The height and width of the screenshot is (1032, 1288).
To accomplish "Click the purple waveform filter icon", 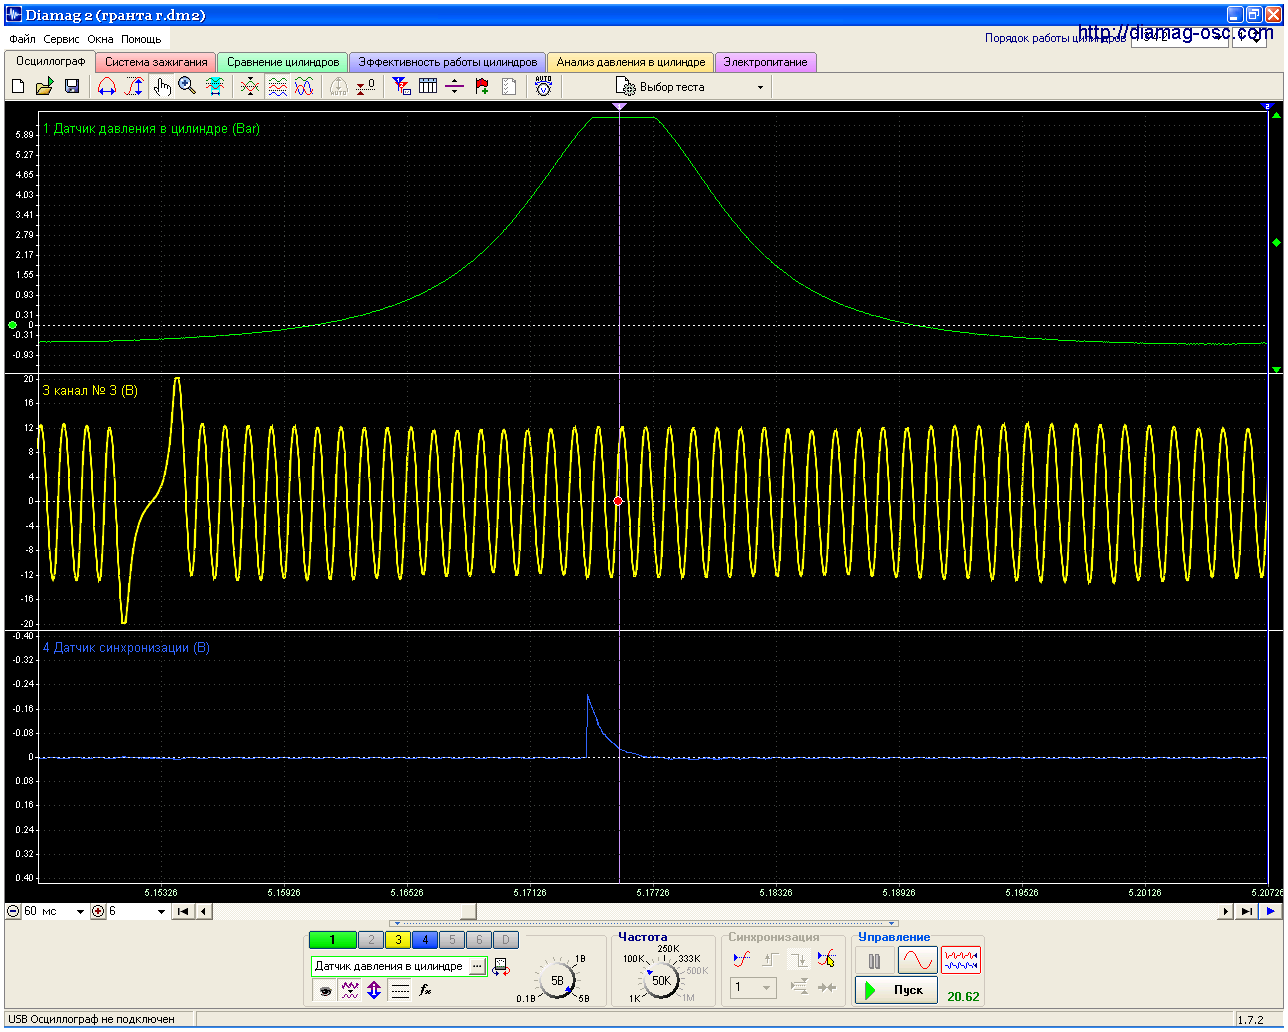I will pos(350,991).
